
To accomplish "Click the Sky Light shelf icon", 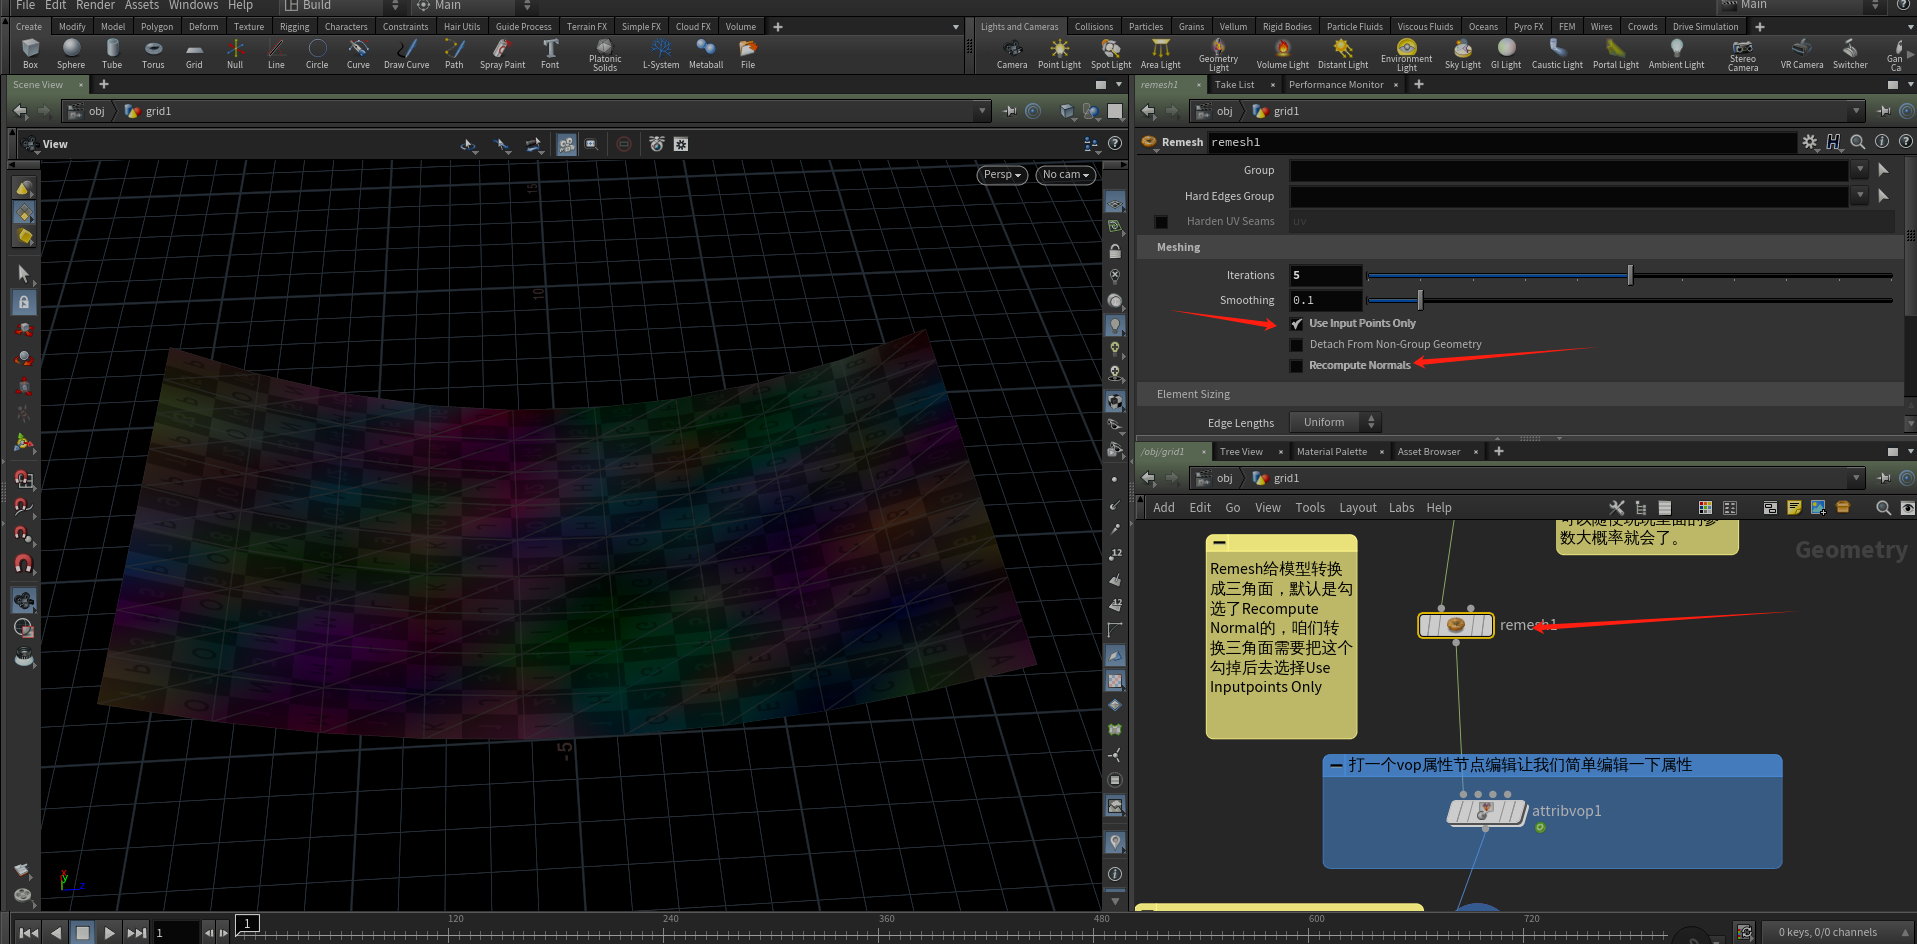I will [1462, 53].
